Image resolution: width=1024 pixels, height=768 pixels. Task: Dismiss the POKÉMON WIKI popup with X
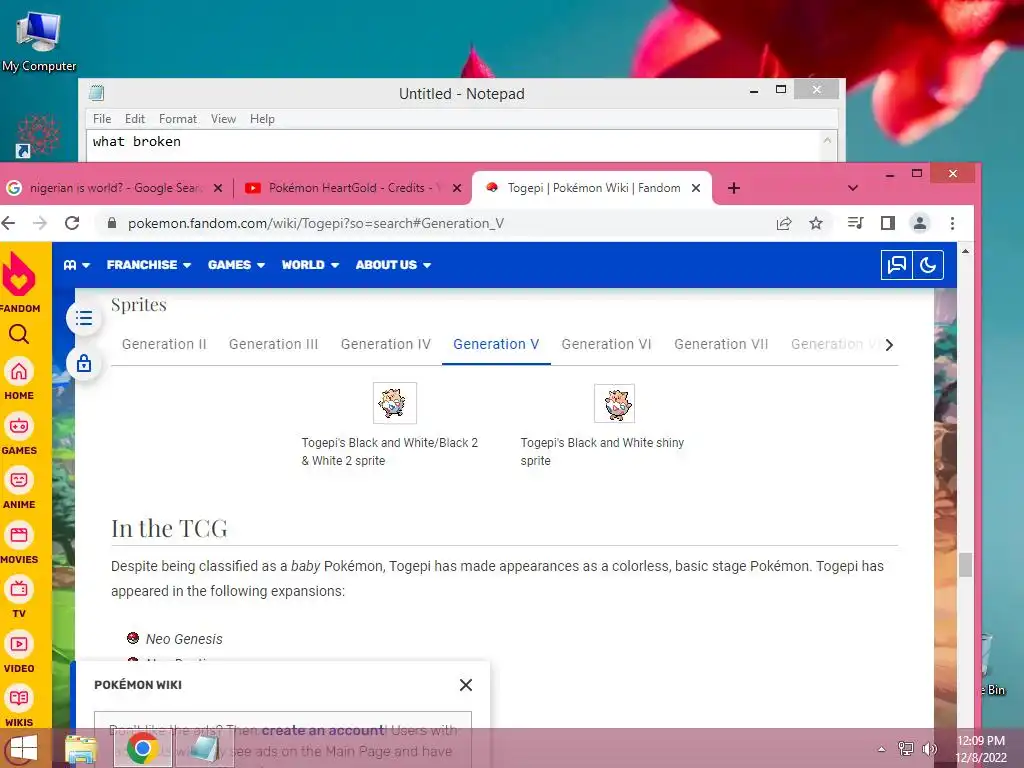466,685
